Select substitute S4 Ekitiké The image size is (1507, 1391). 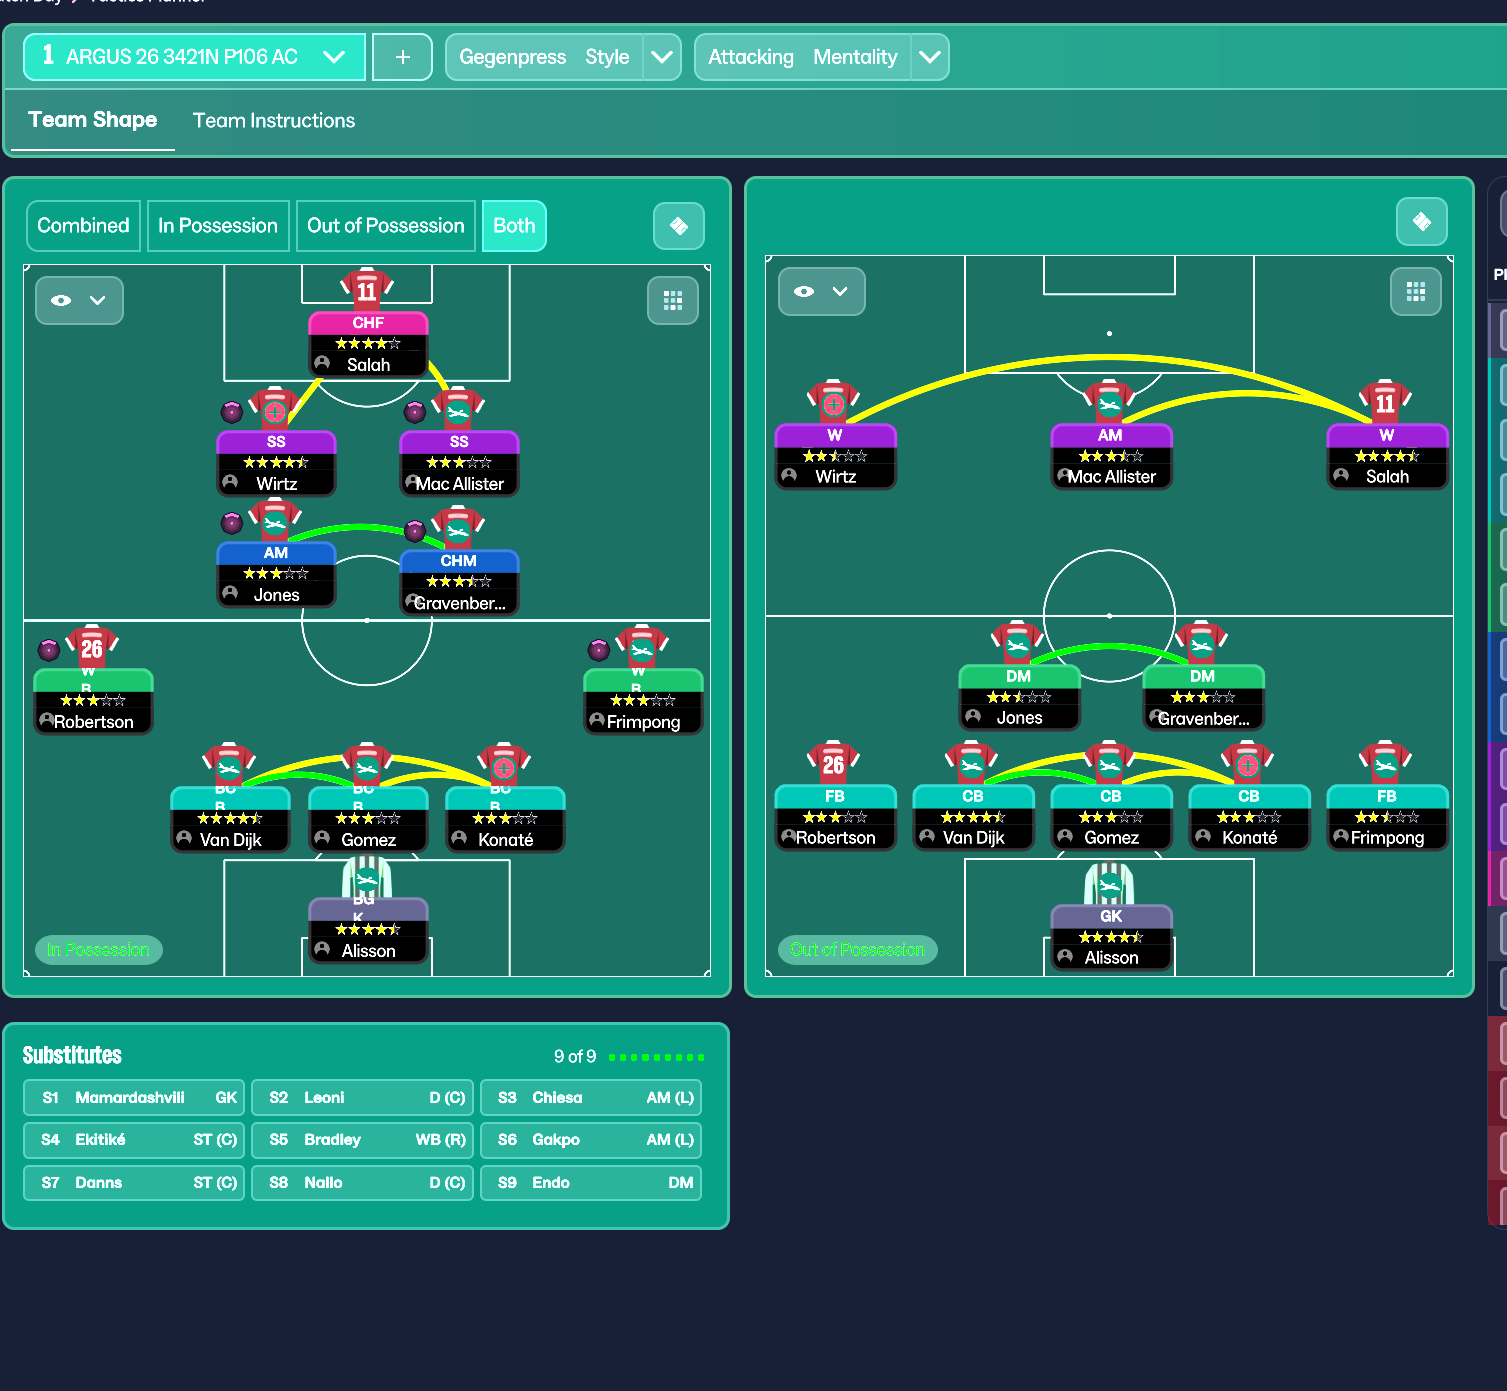tap(134, 1140)
